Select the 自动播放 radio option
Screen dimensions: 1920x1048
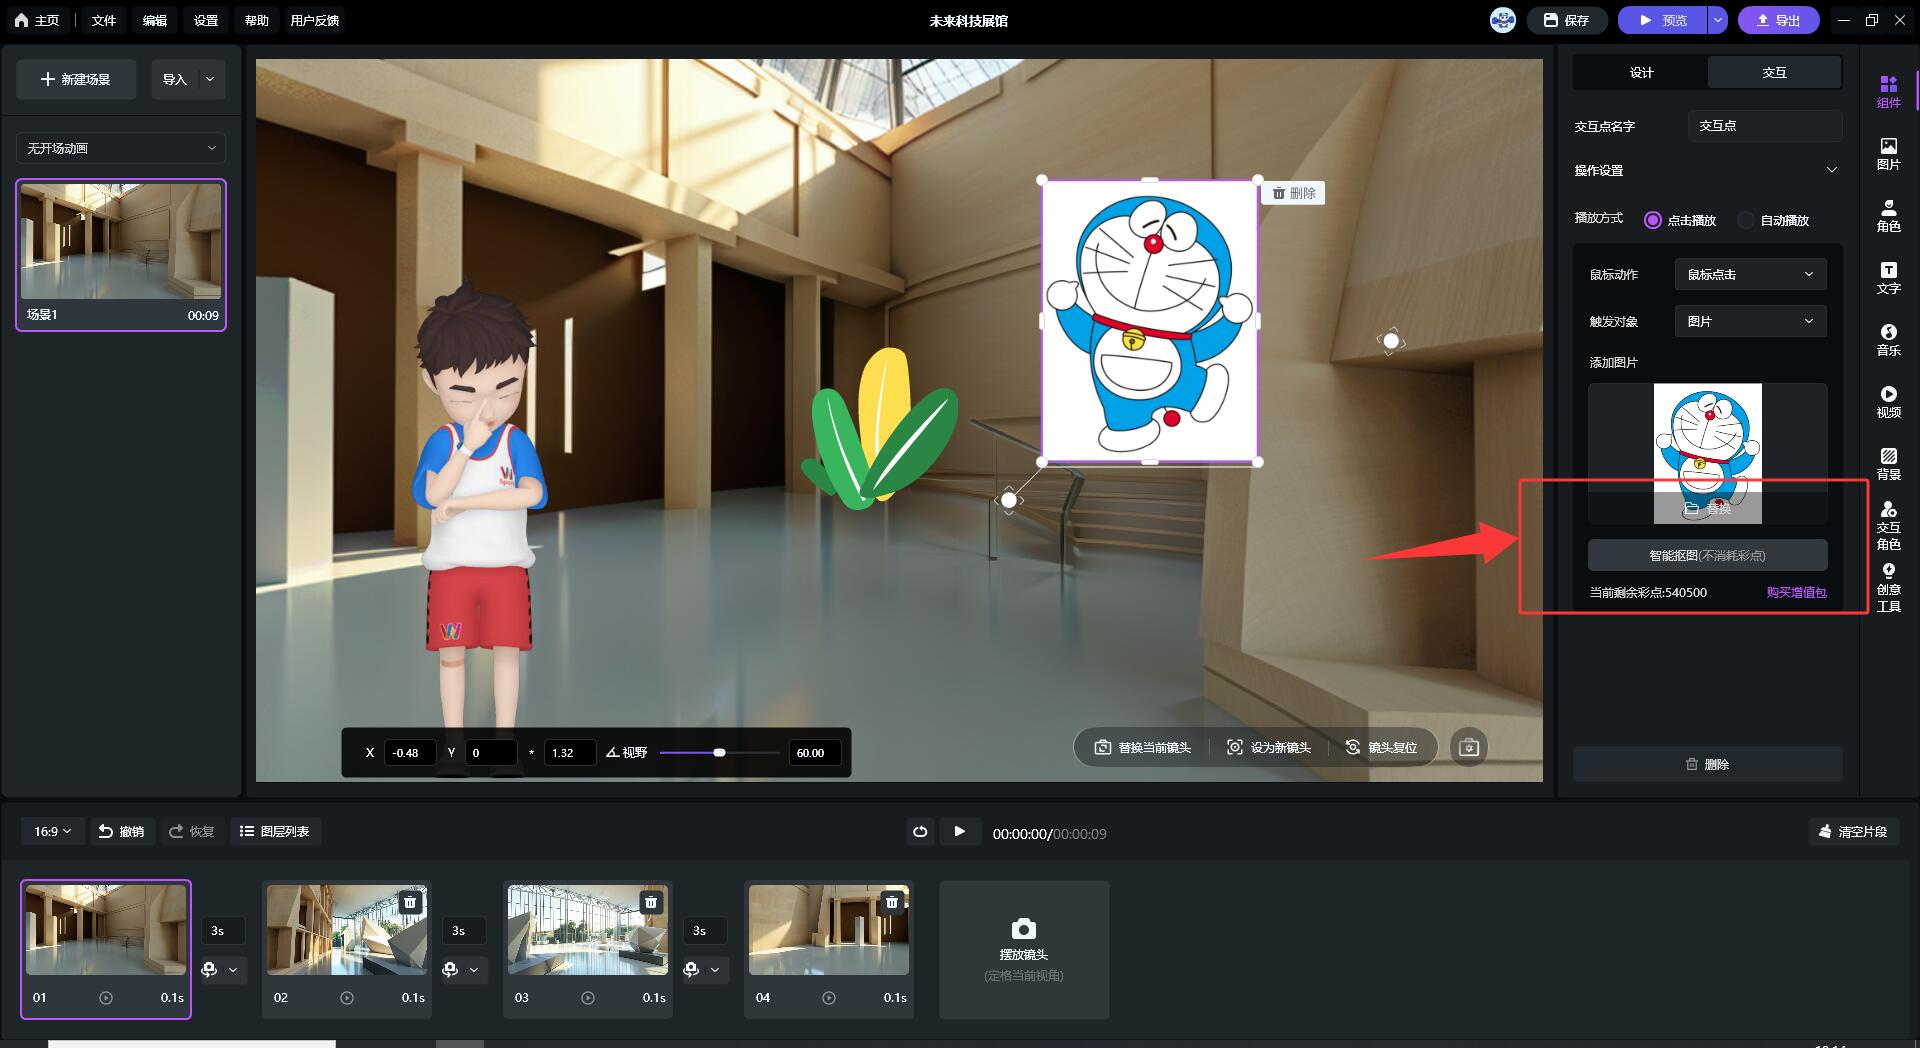[1746, 220]
